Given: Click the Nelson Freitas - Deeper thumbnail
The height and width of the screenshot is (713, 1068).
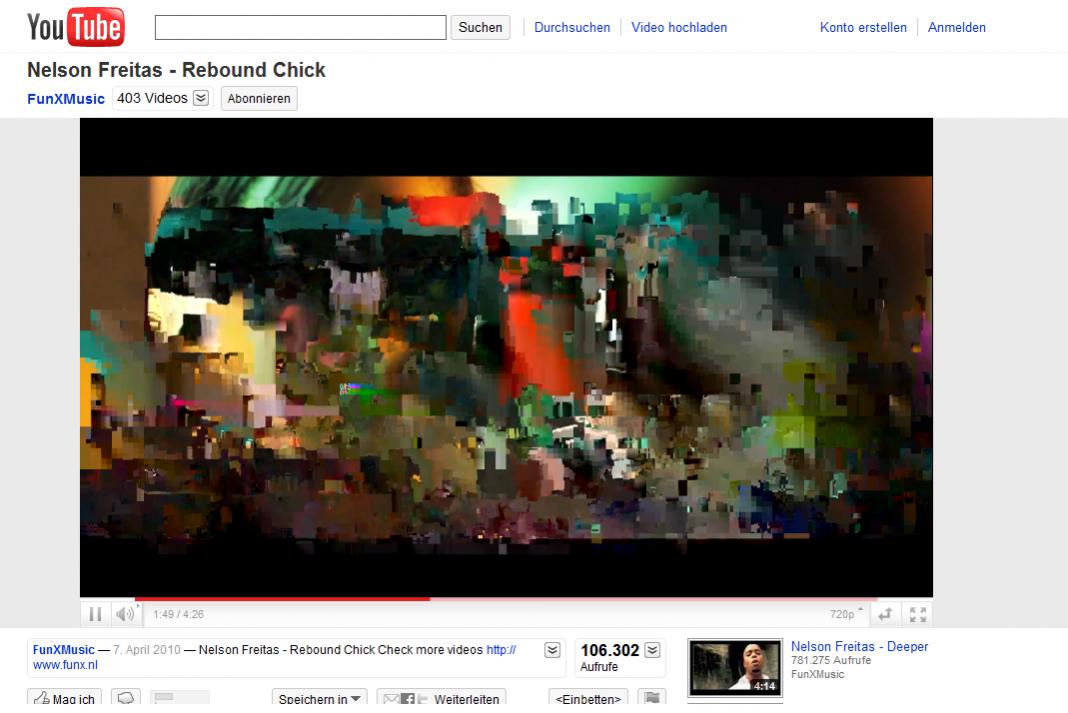Looking at the screenshot, I should [x=735, y=667].
